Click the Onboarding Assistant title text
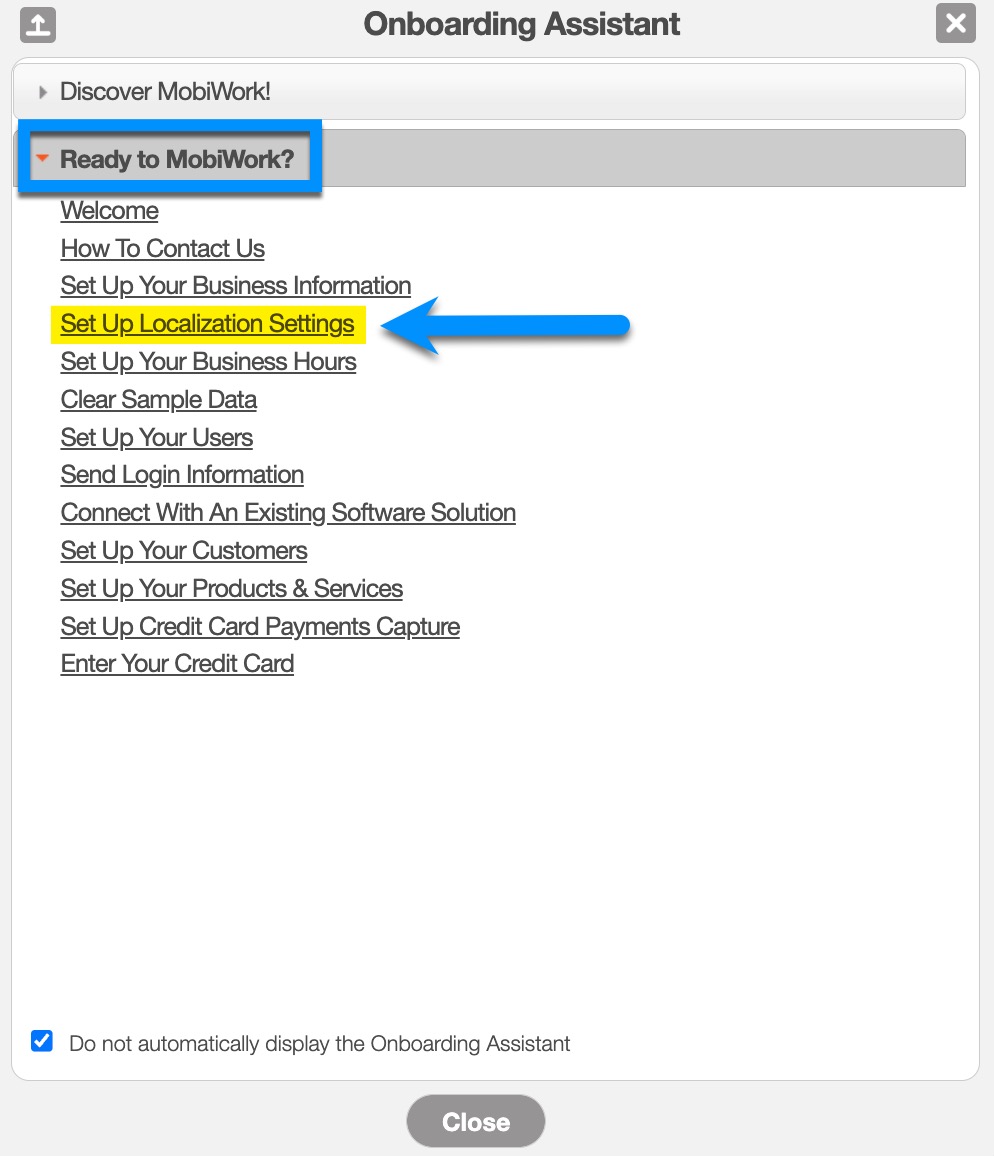 coord(521,24)
